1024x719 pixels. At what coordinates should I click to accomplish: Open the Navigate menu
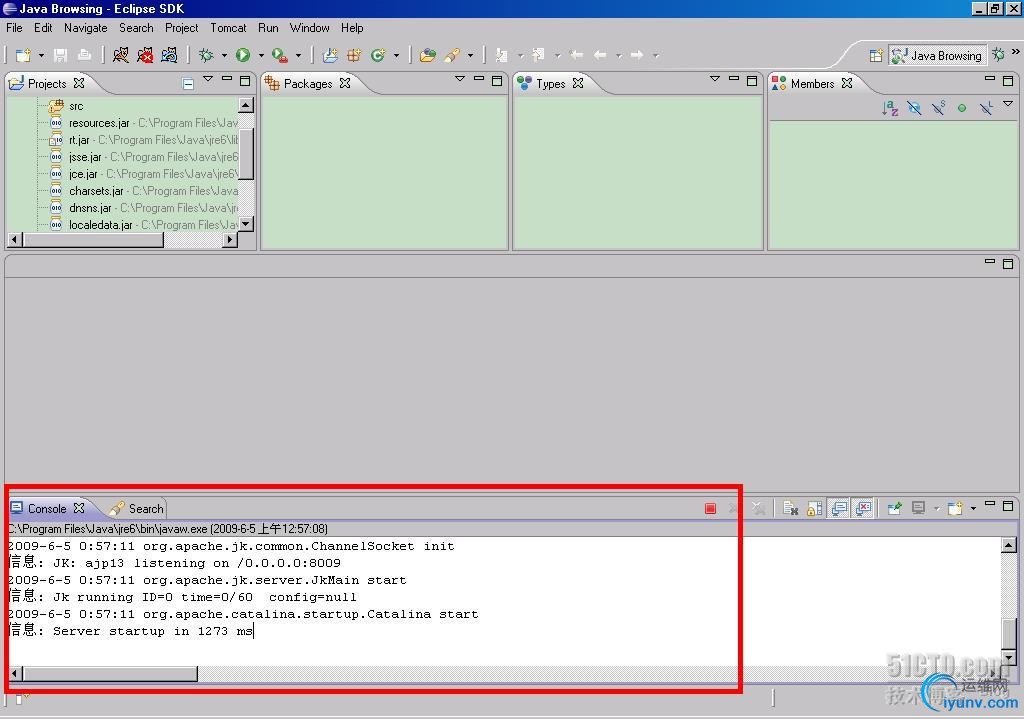pos(86,27)
